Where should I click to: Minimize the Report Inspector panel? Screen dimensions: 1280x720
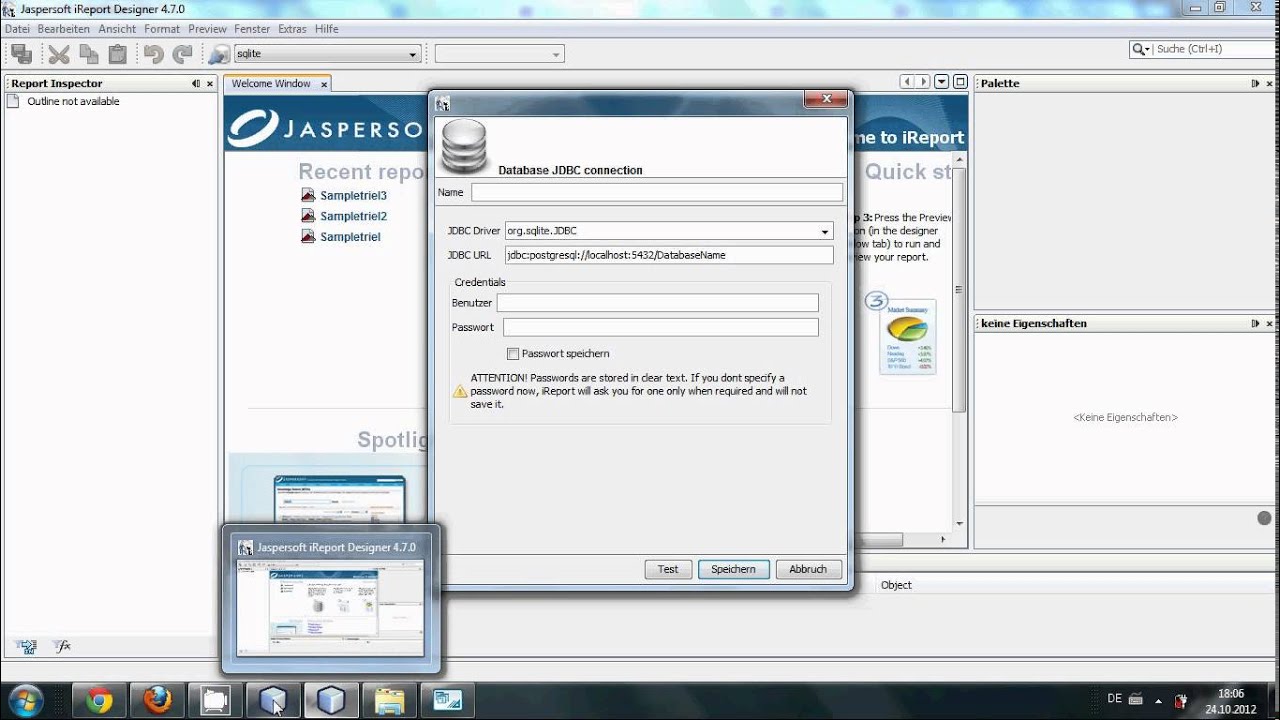196,84
